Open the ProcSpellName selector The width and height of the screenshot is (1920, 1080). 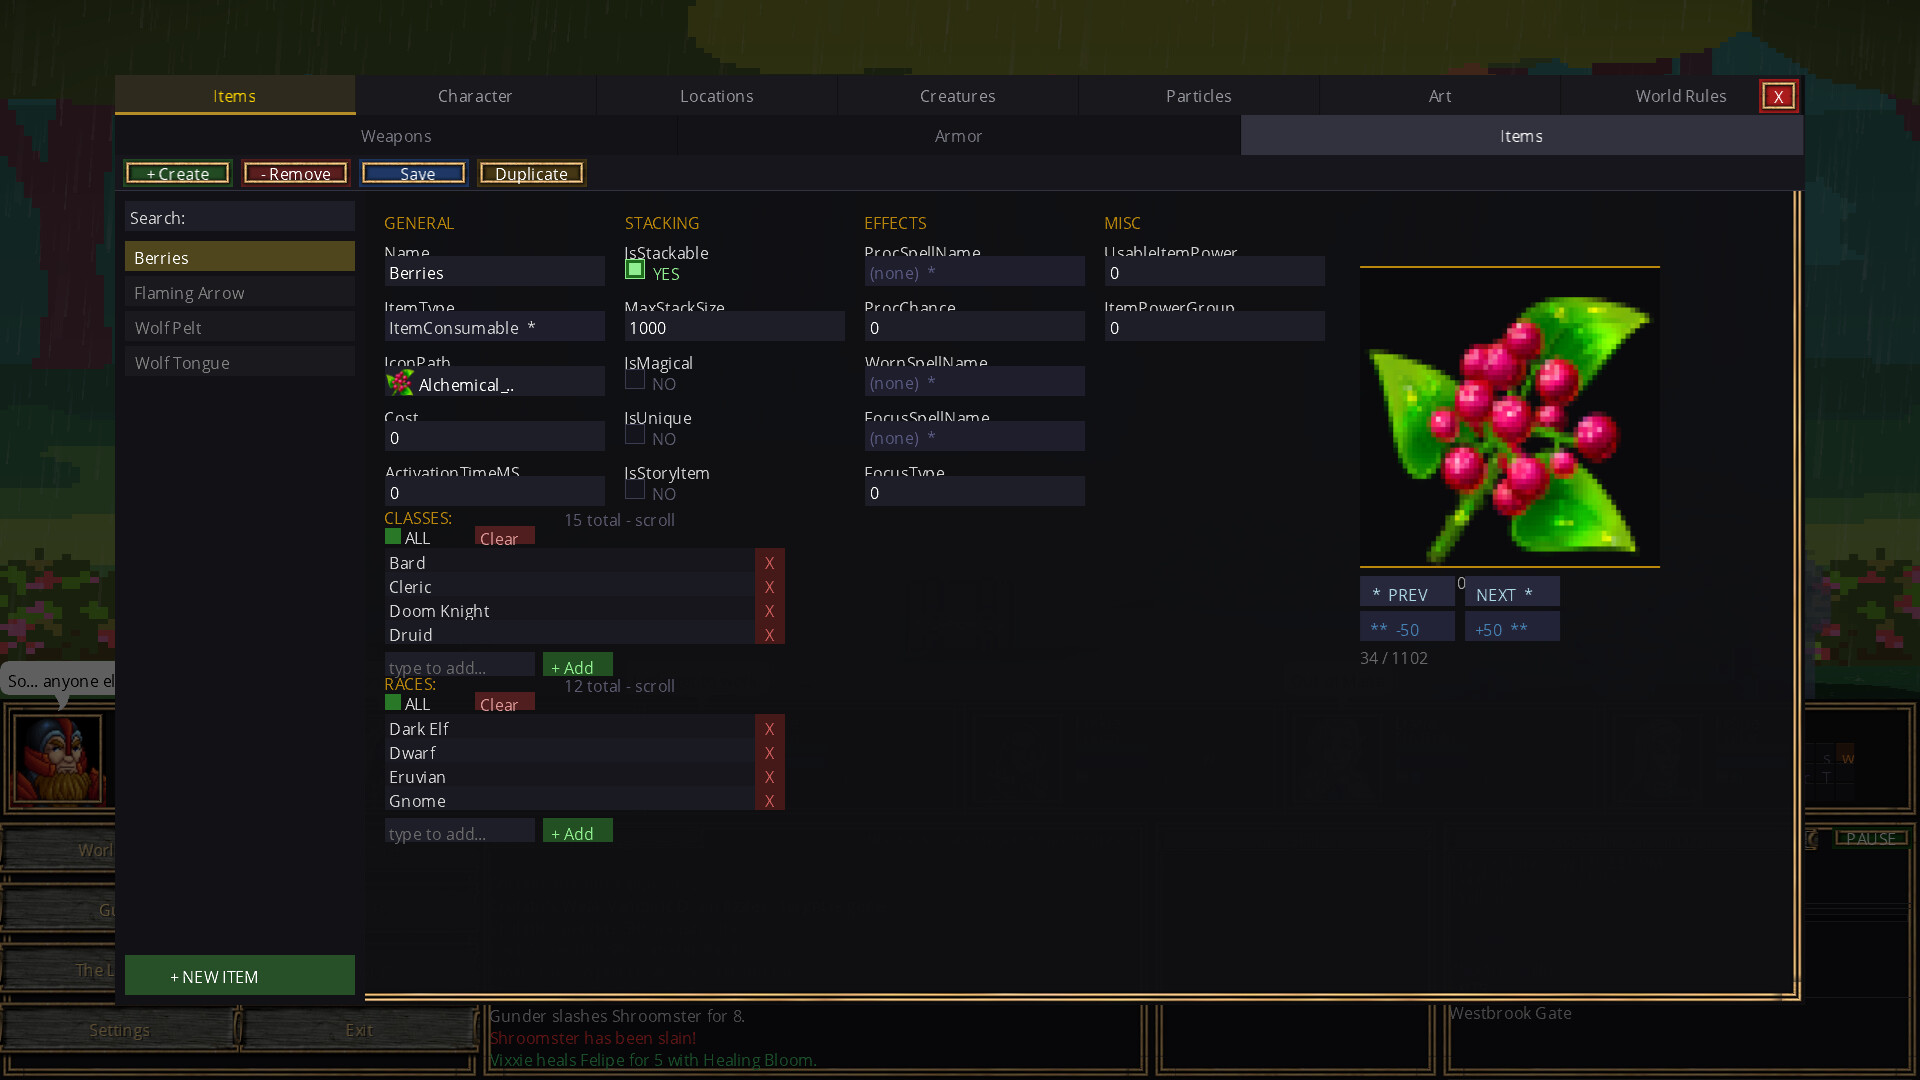(x=974, y=272)
